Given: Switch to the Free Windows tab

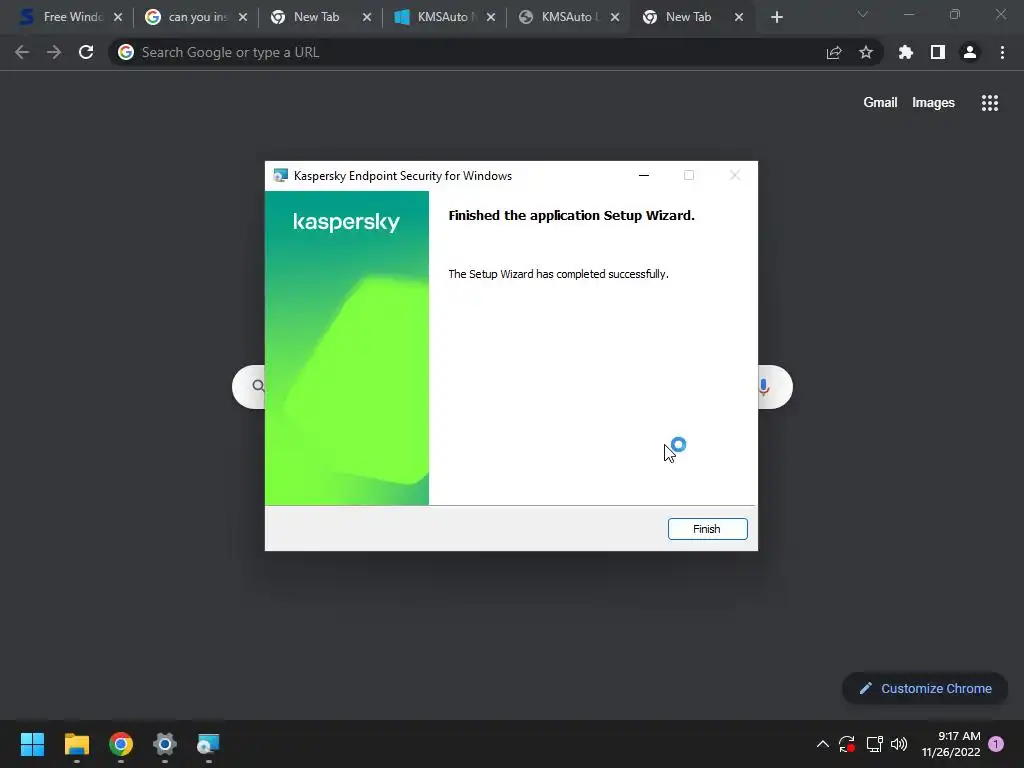Looking at the screenshot, I should click(x=70, y=17).
